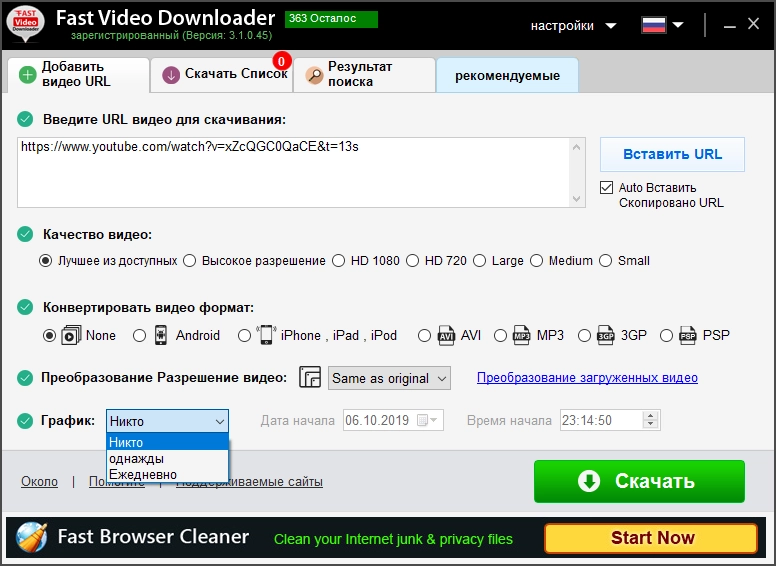Image resolution: width=776 pixels, height=566 pixels.
Task: Click the Дата начала date field
Action: (393, 421)
